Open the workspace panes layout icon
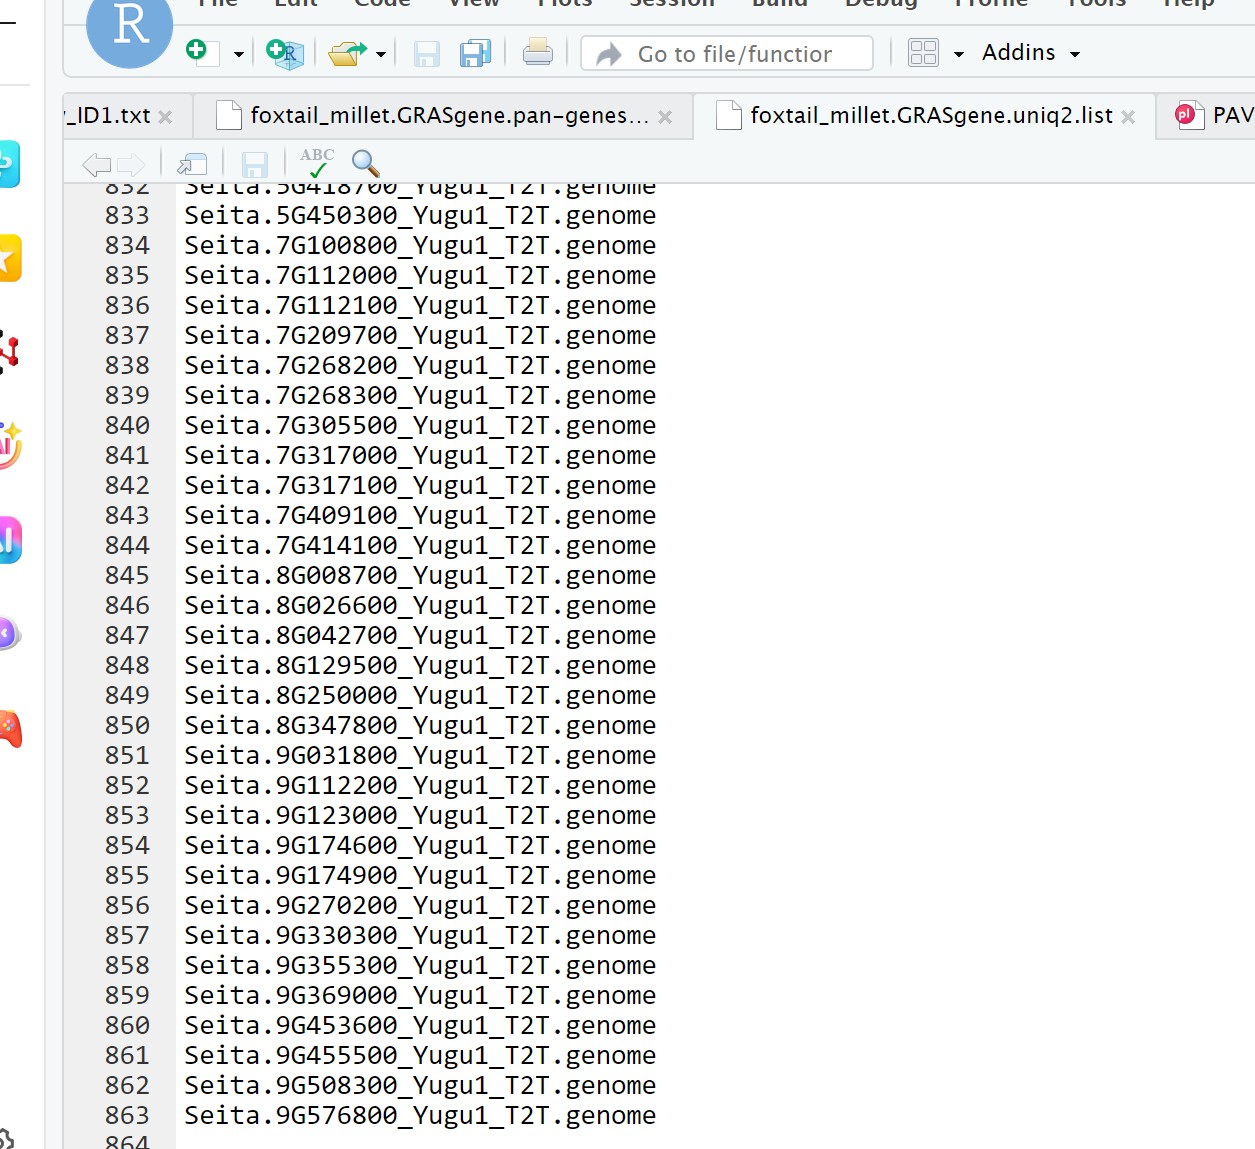1255x1149 pixels. pyautogui.click(x=923, y=52)
